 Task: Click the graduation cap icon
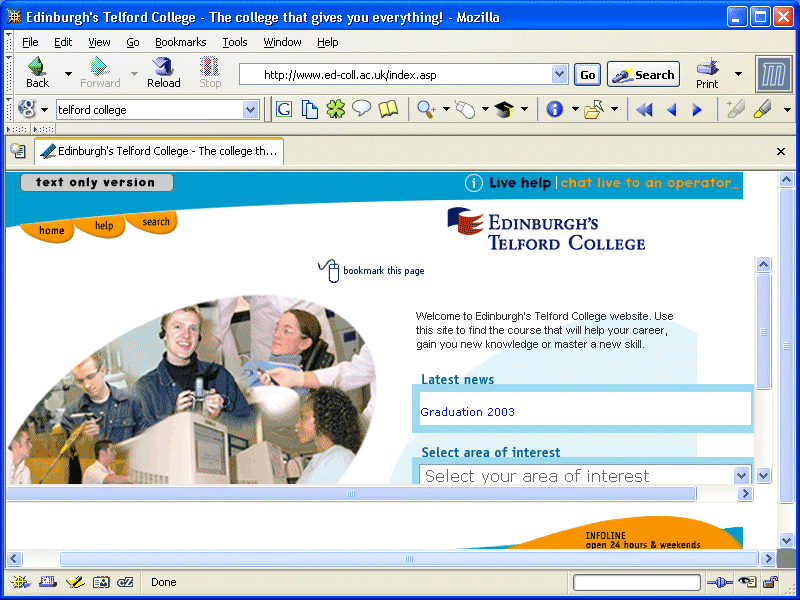point(504,109)
